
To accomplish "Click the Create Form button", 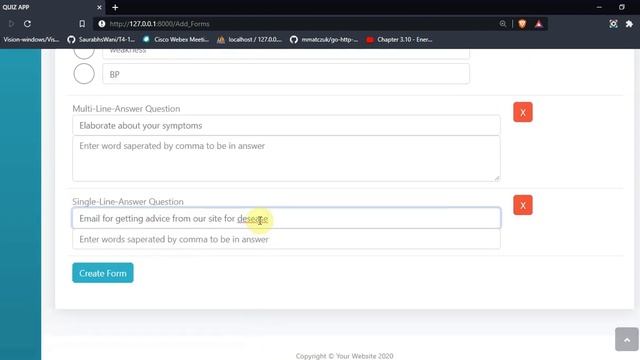I will [103, 273].
